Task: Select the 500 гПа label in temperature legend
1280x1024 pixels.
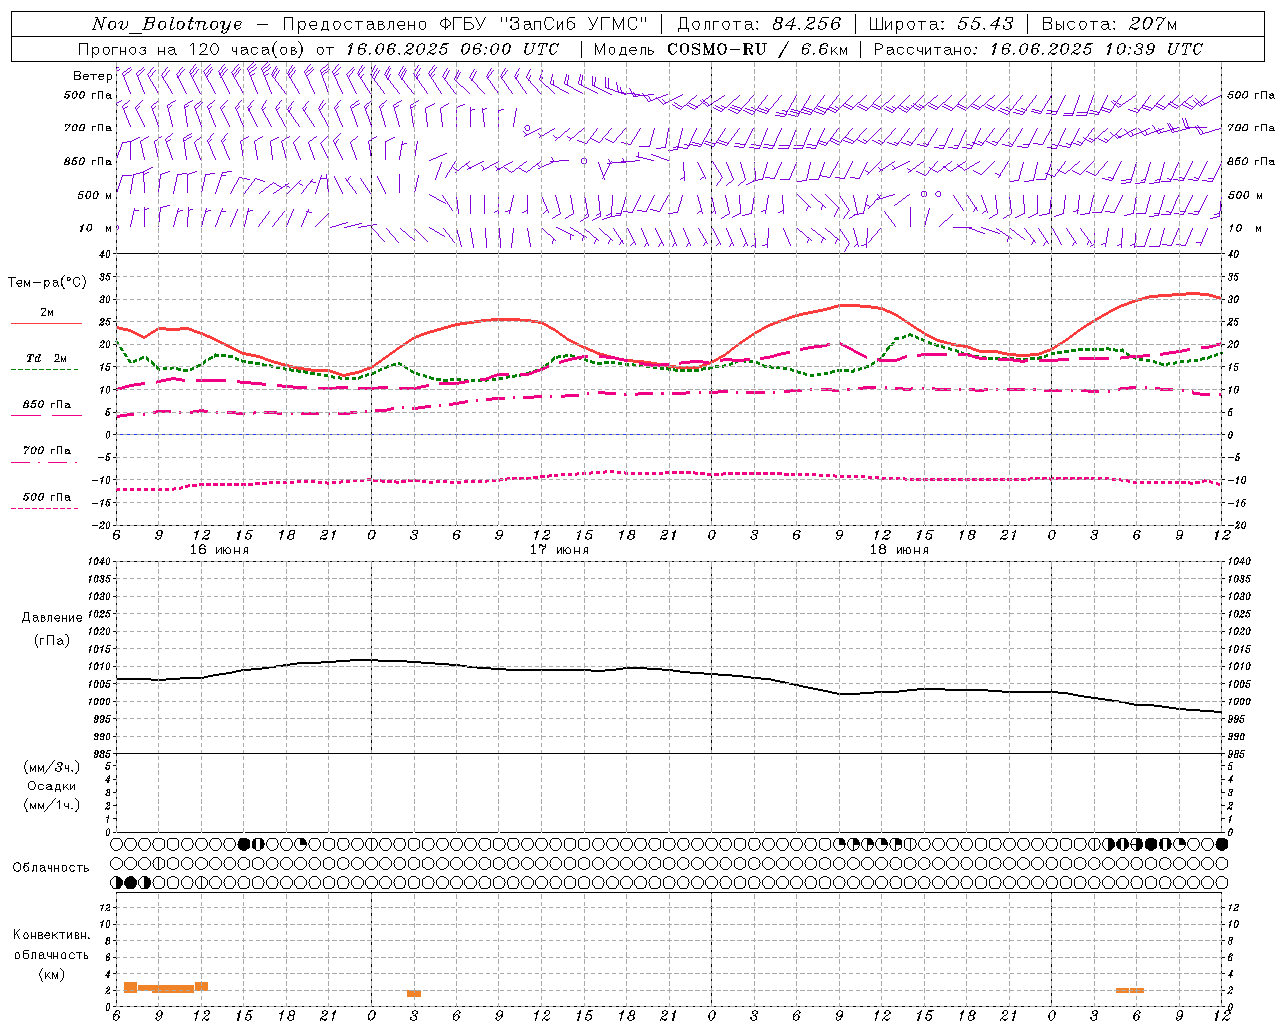Action: tap(47, 497)
